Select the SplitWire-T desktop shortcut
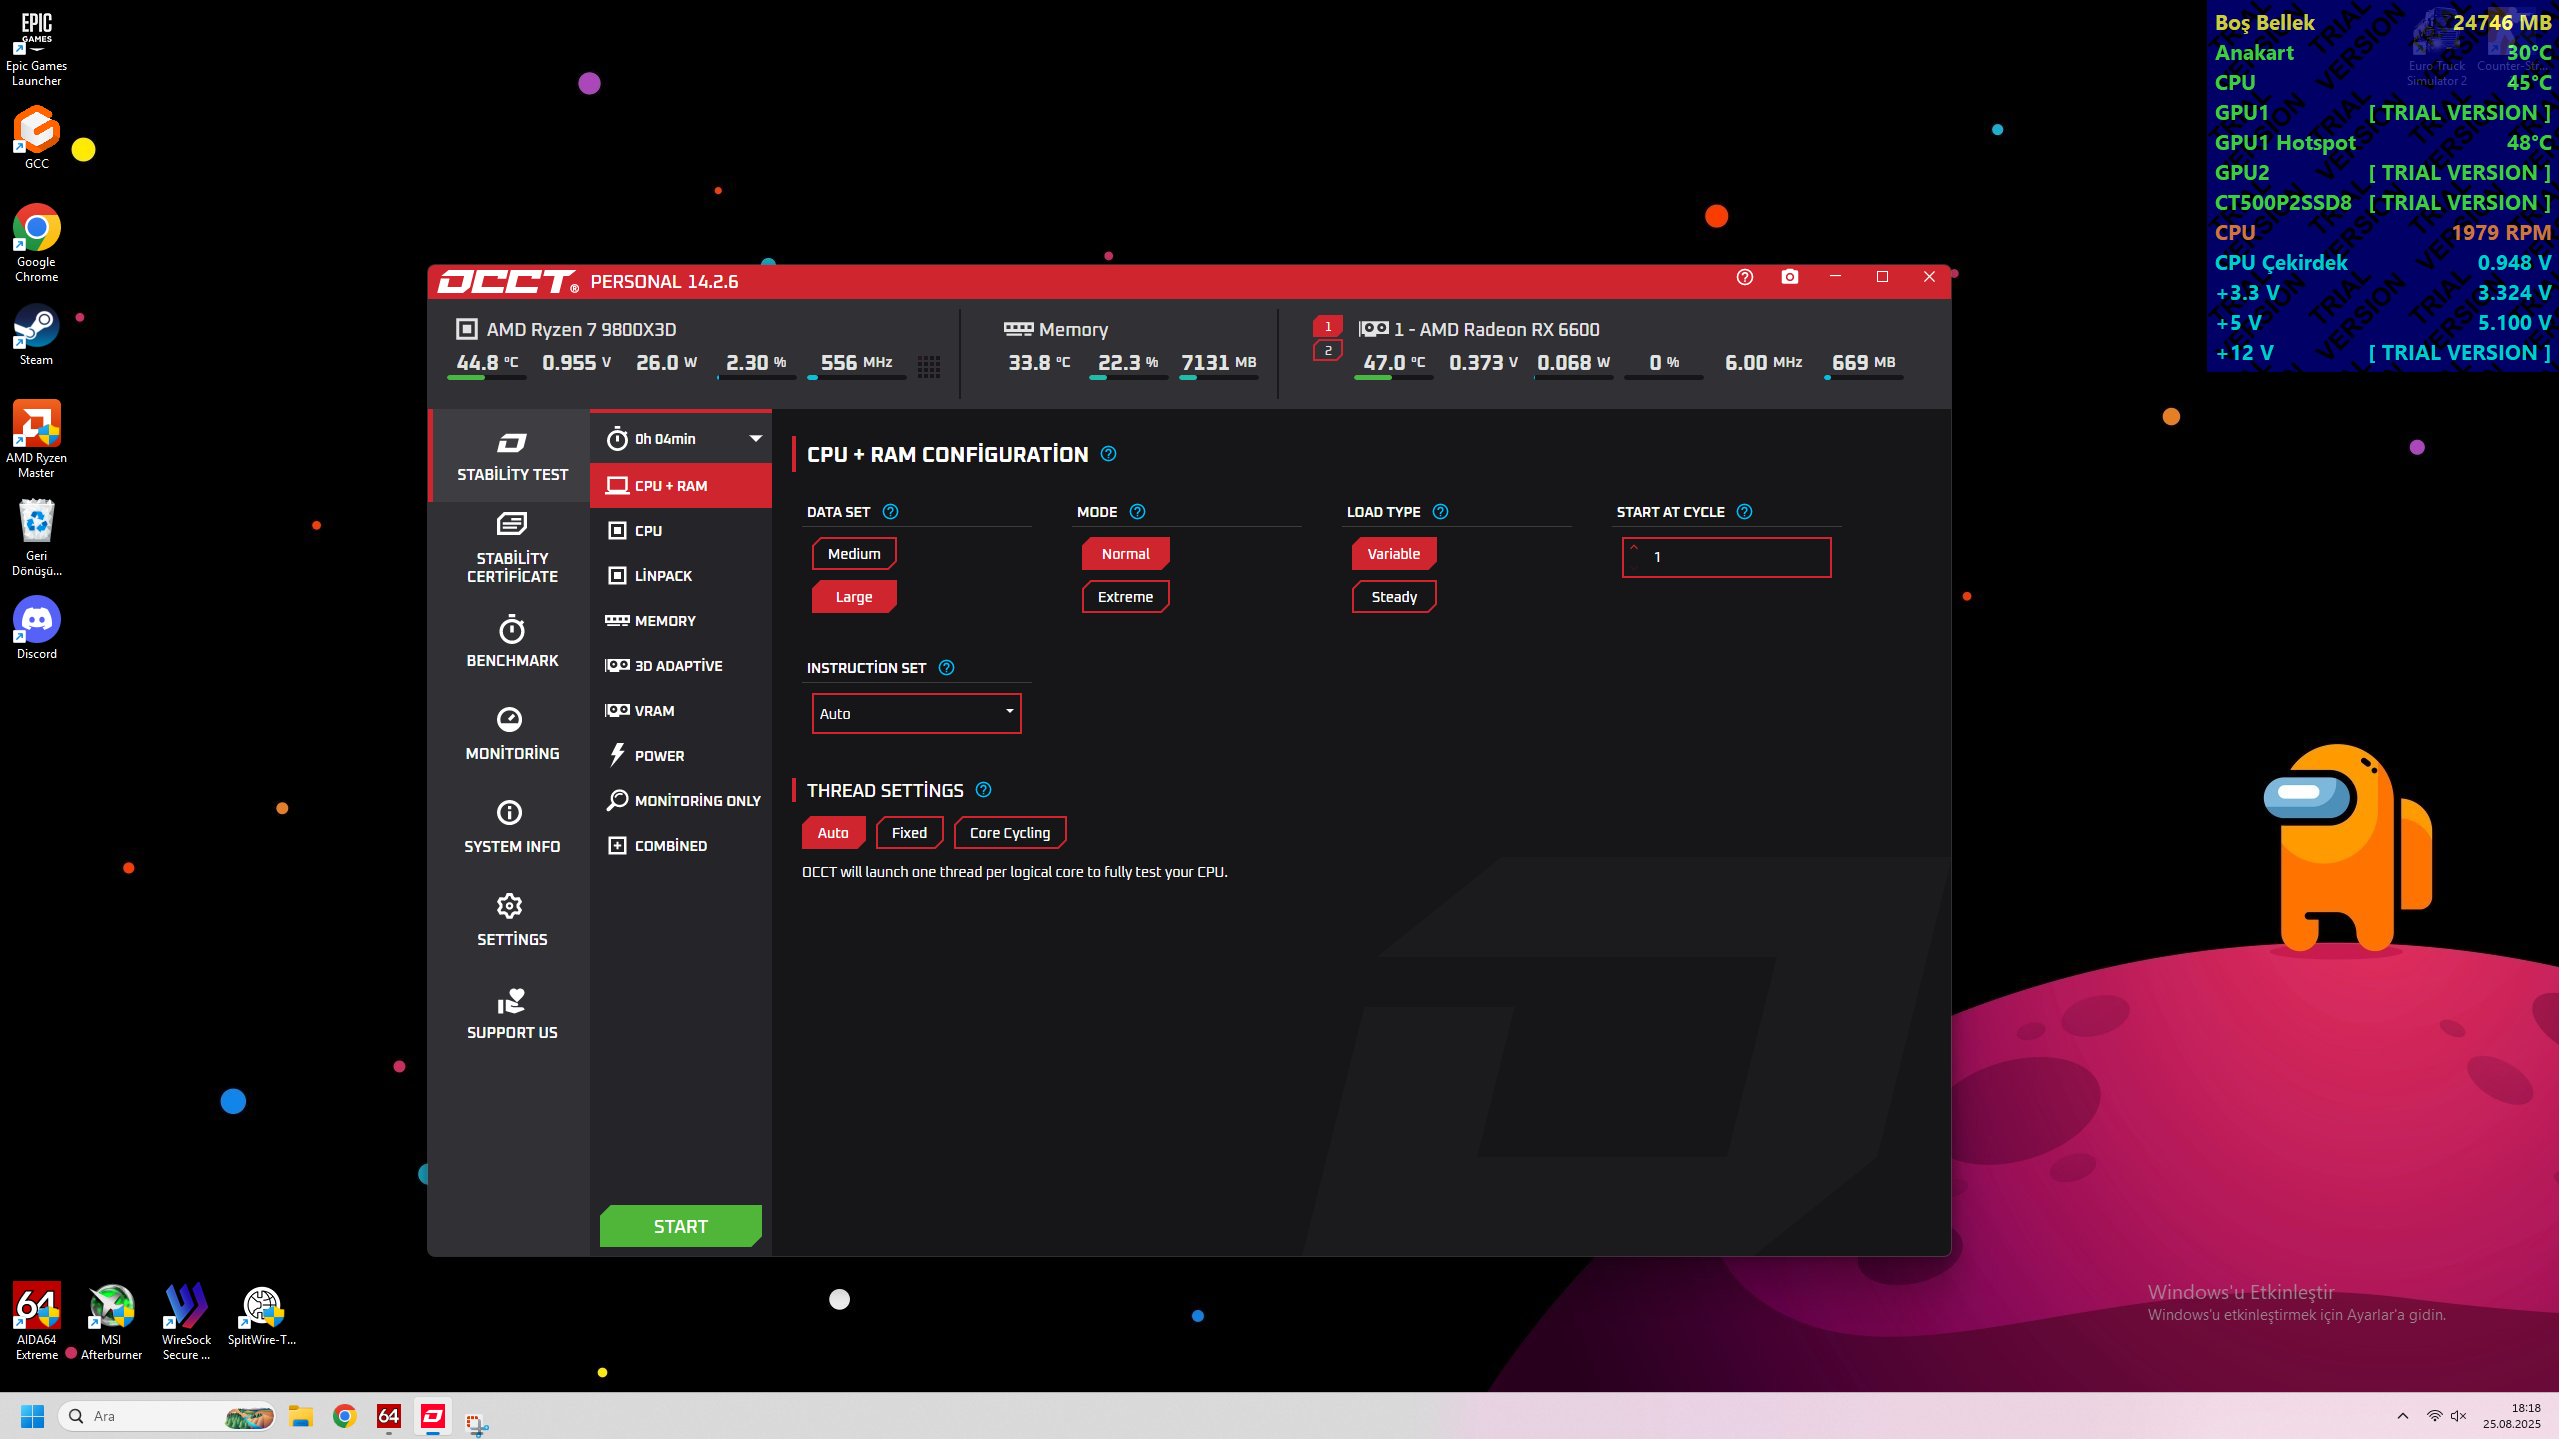Image resolution: width=2559 pixels, height=1439 pixels. tap(262, 1315)
